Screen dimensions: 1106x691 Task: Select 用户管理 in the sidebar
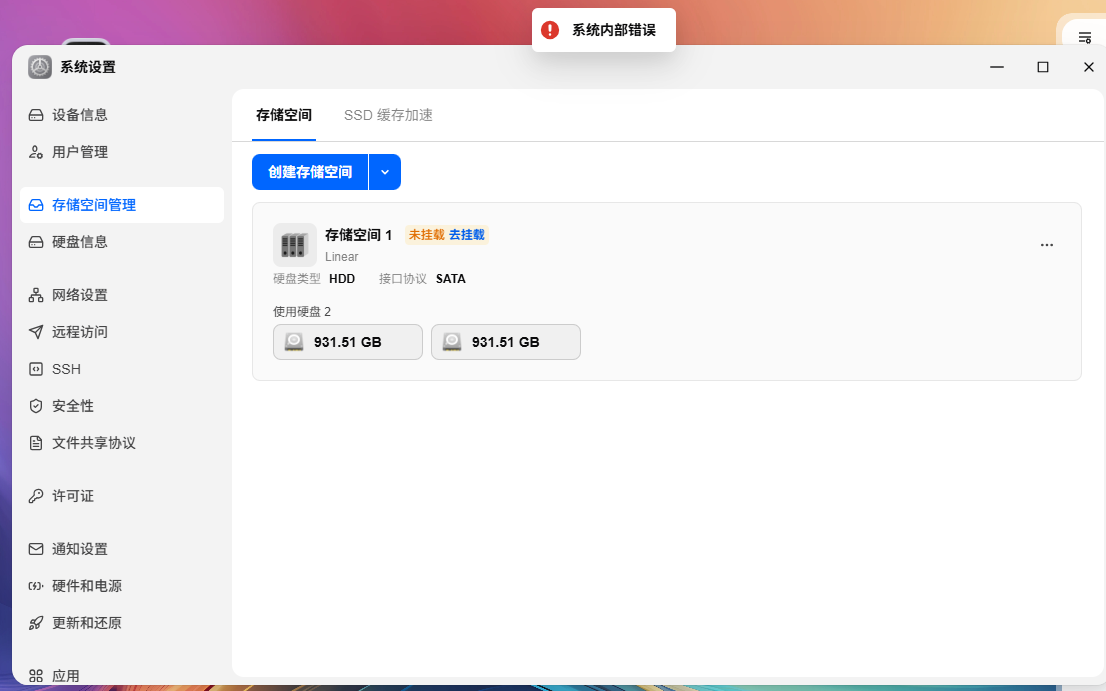[x=121, y=152]
